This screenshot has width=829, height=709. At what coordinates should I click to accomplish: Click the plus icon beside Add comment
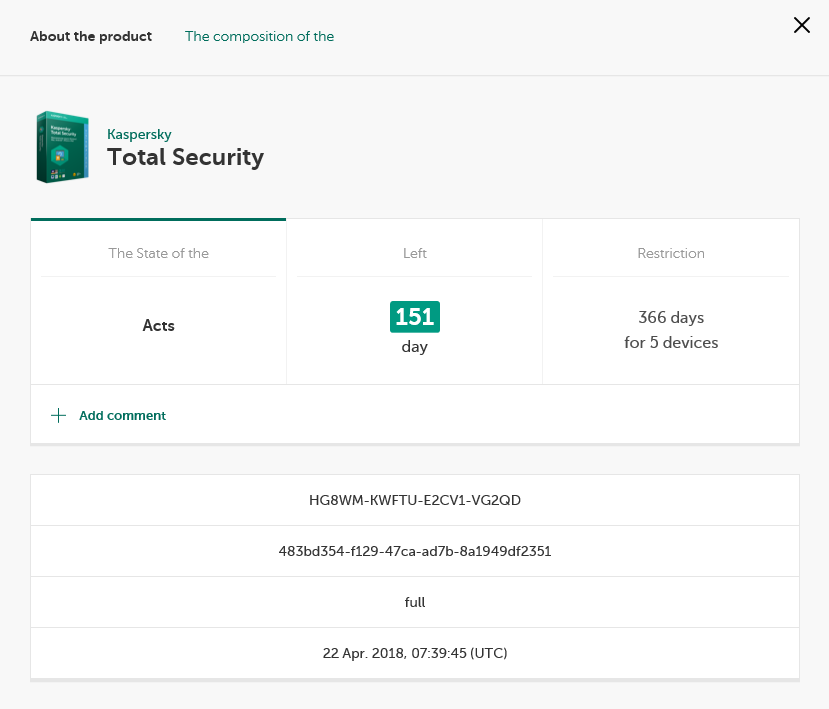pyautogui.click(x=58, y=415)
